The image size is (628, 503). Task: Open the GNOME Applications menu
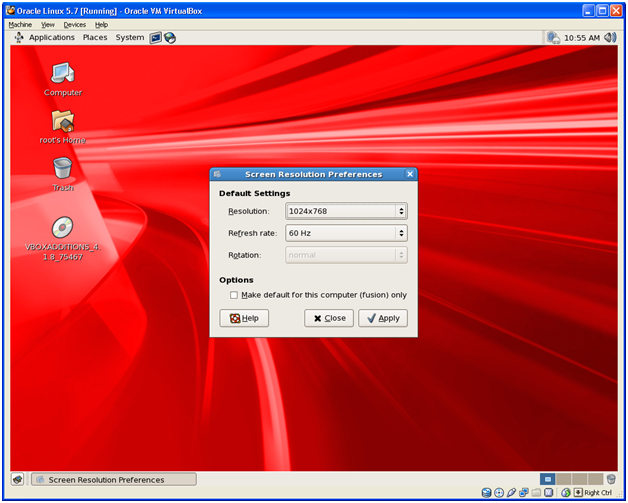pyautogui.click(x=52, y=38)
